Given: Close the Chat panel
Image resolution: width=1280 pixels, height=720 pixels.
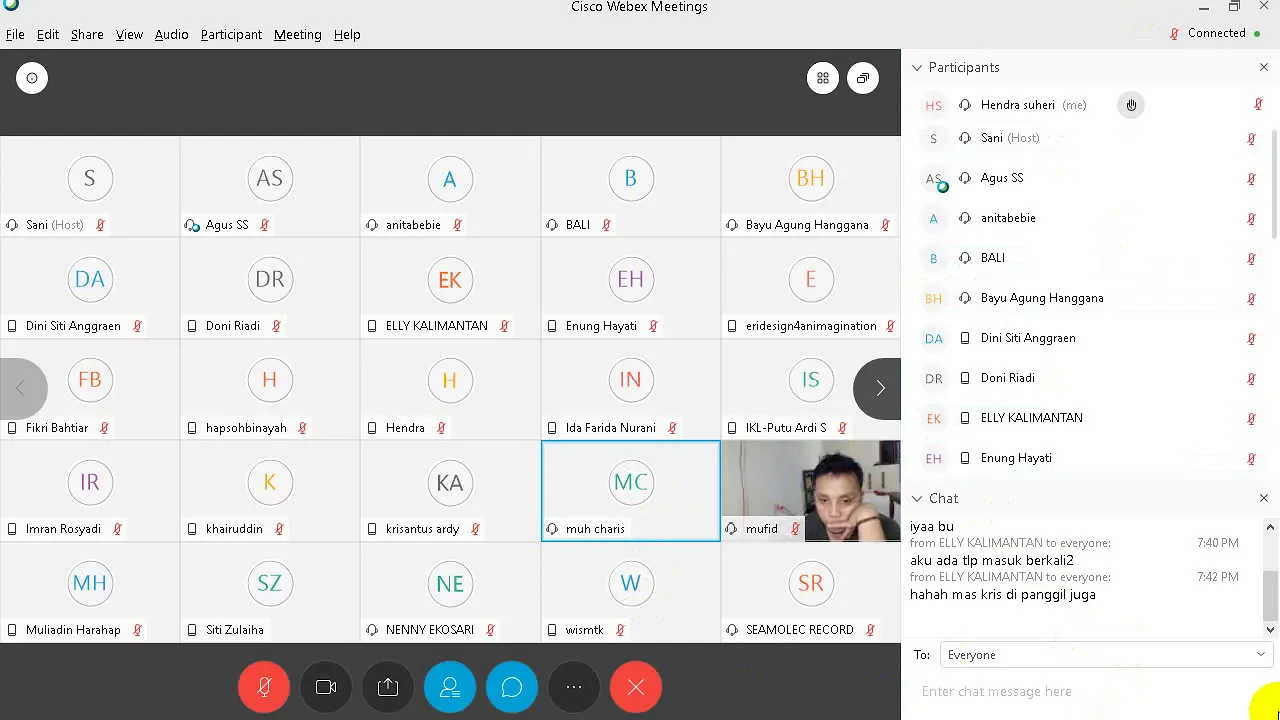Looking at the screenshot, I should tap(1264, 498).
